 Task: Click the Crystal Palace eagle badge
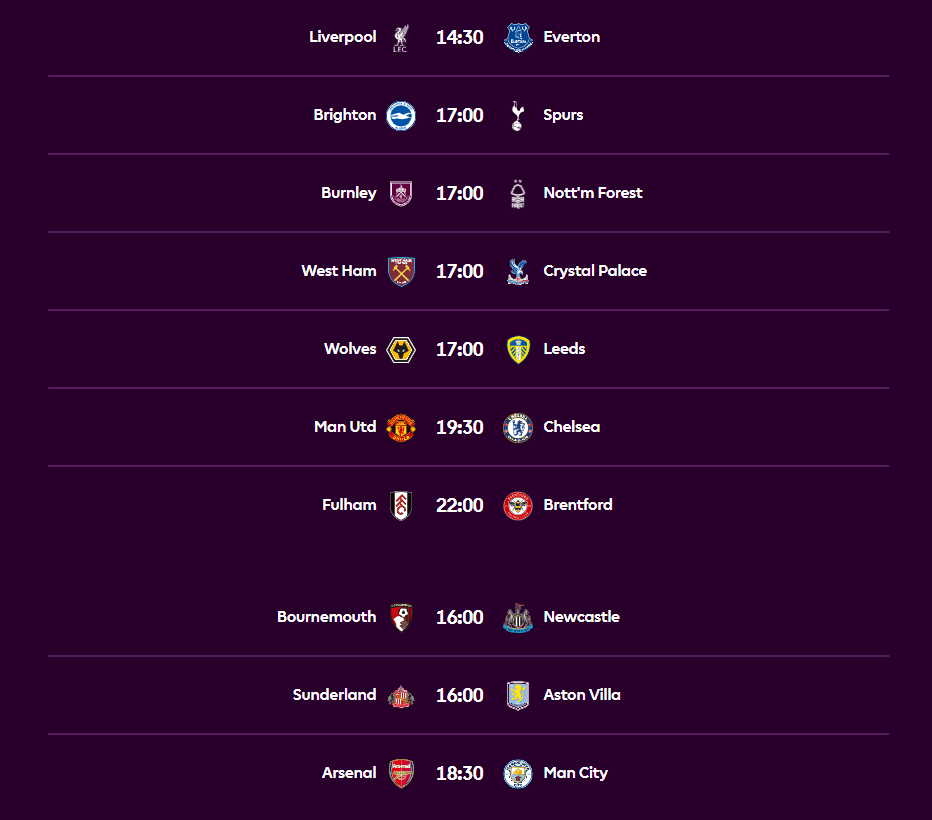(518, 272)
